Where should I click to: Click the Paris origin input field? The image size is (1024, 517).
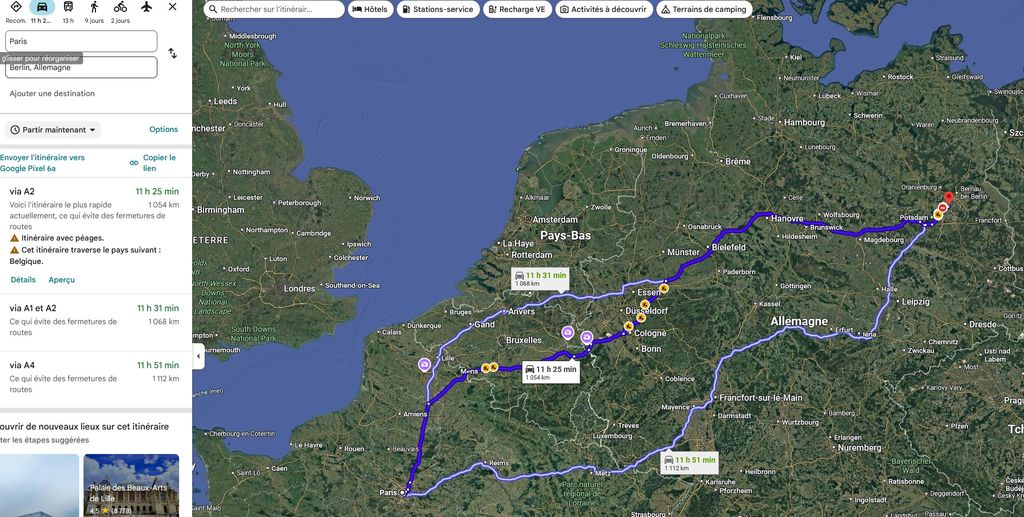(x=81, y=41)
